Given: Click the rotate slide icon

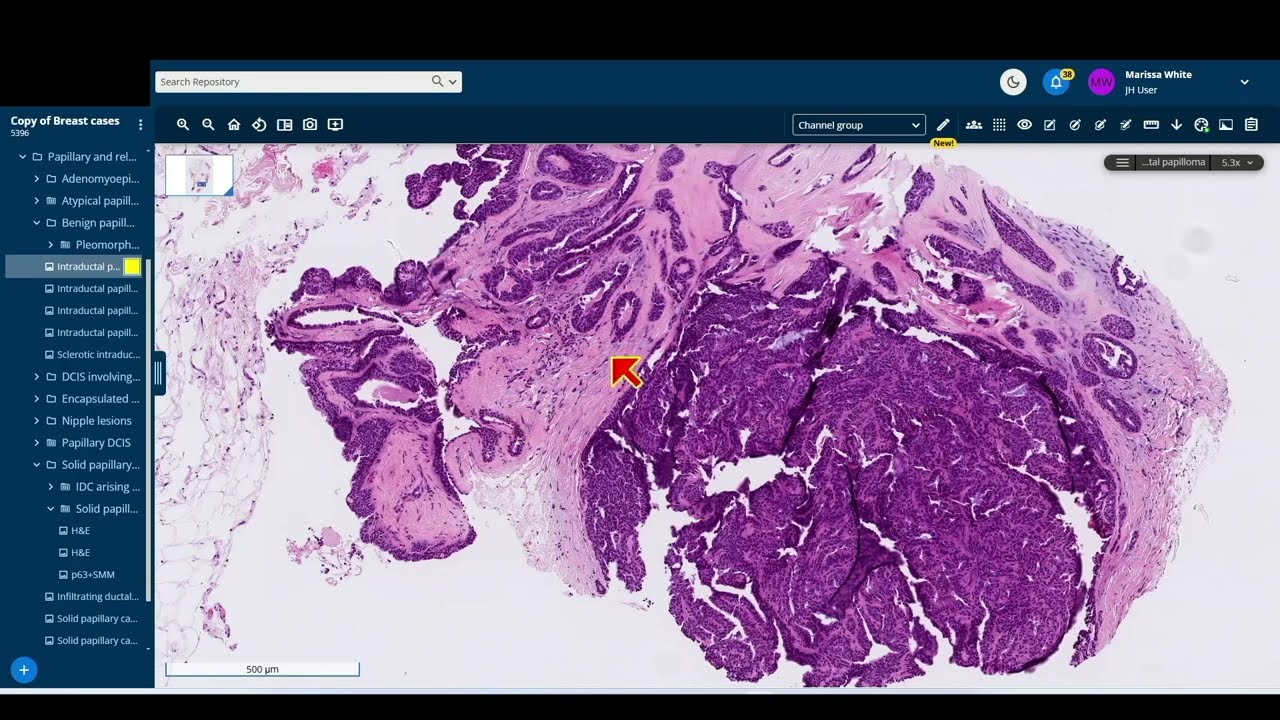Looking at the screenshot, I should click(x=259, y=125).
